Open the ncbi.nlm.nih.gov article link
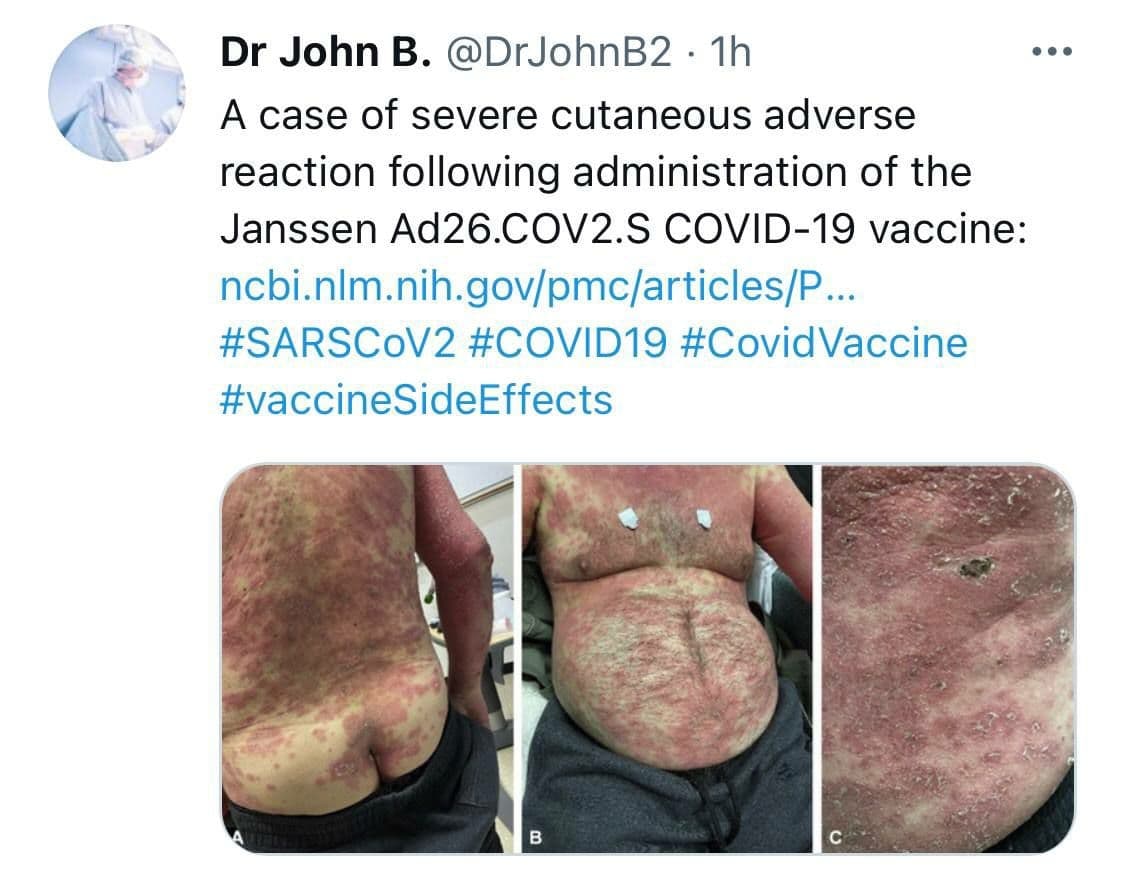Viewport: 1125px width, 884px height. pyautogui.click(x=538, y=286)
